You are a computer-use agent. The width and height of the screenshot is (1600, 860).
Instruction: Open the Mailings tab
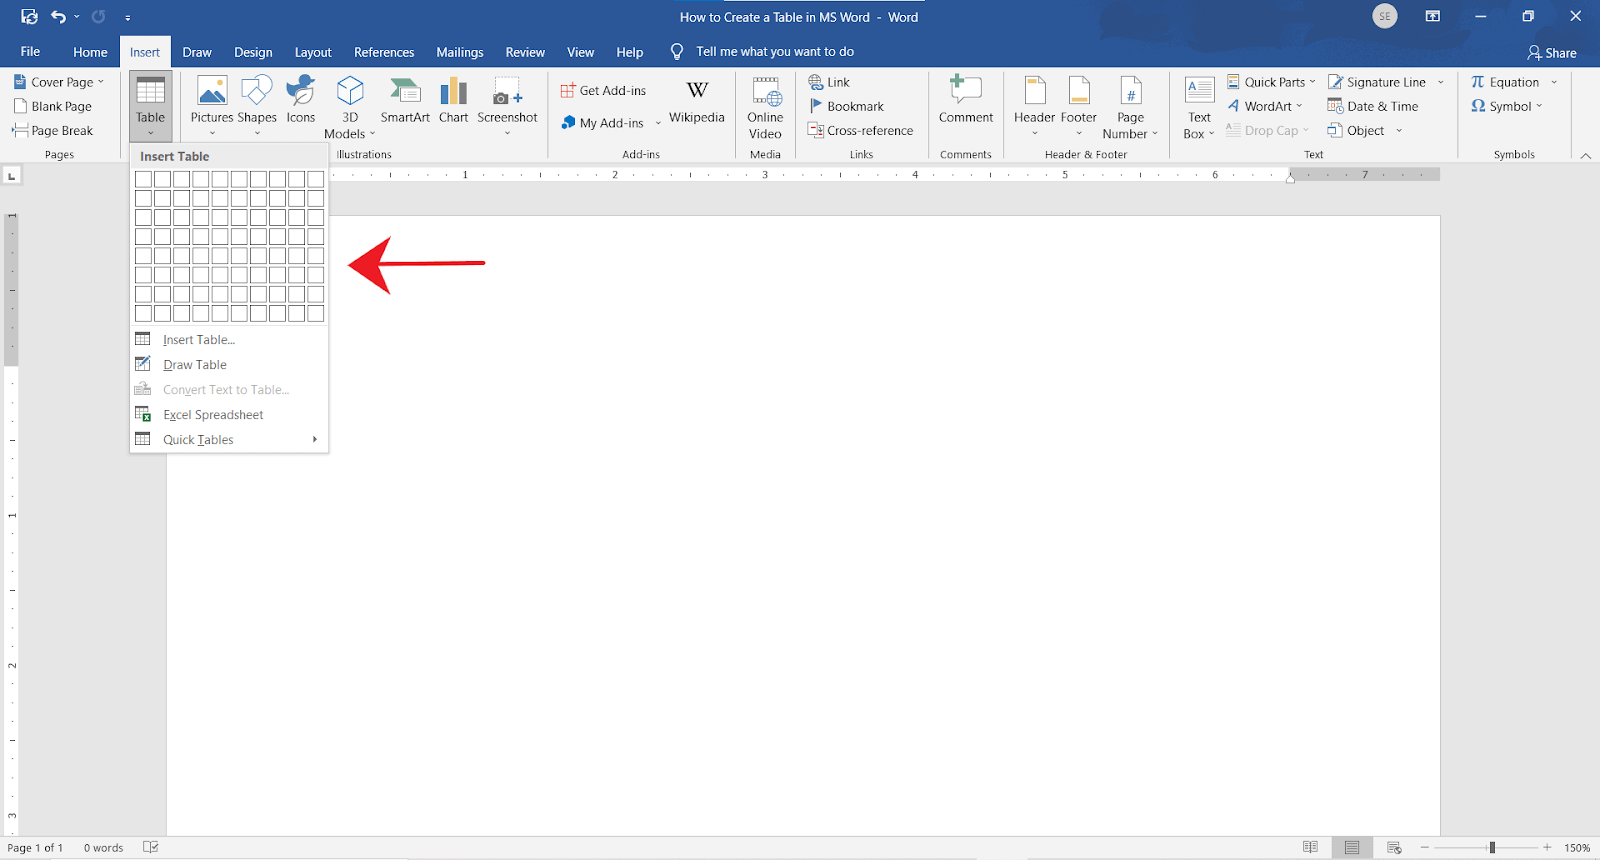click(460, 52)
